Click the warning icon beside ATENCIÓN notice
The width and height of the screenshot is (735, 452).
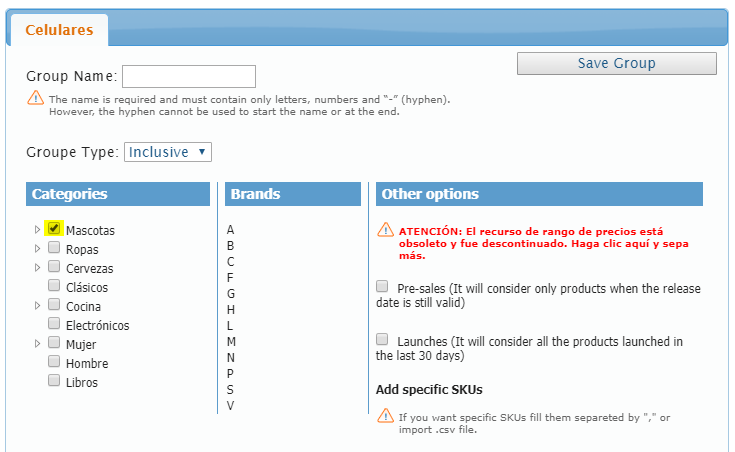(x=385, y=230)
